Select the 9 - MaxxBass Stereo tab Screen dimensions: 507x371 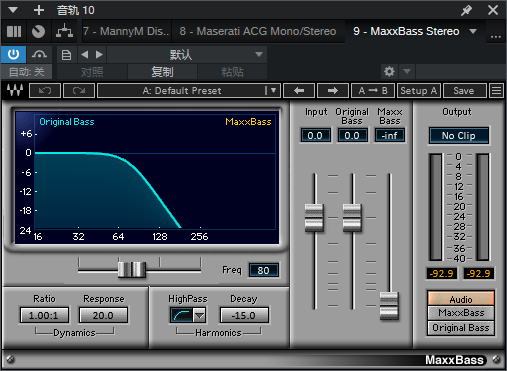click(406, 31)
